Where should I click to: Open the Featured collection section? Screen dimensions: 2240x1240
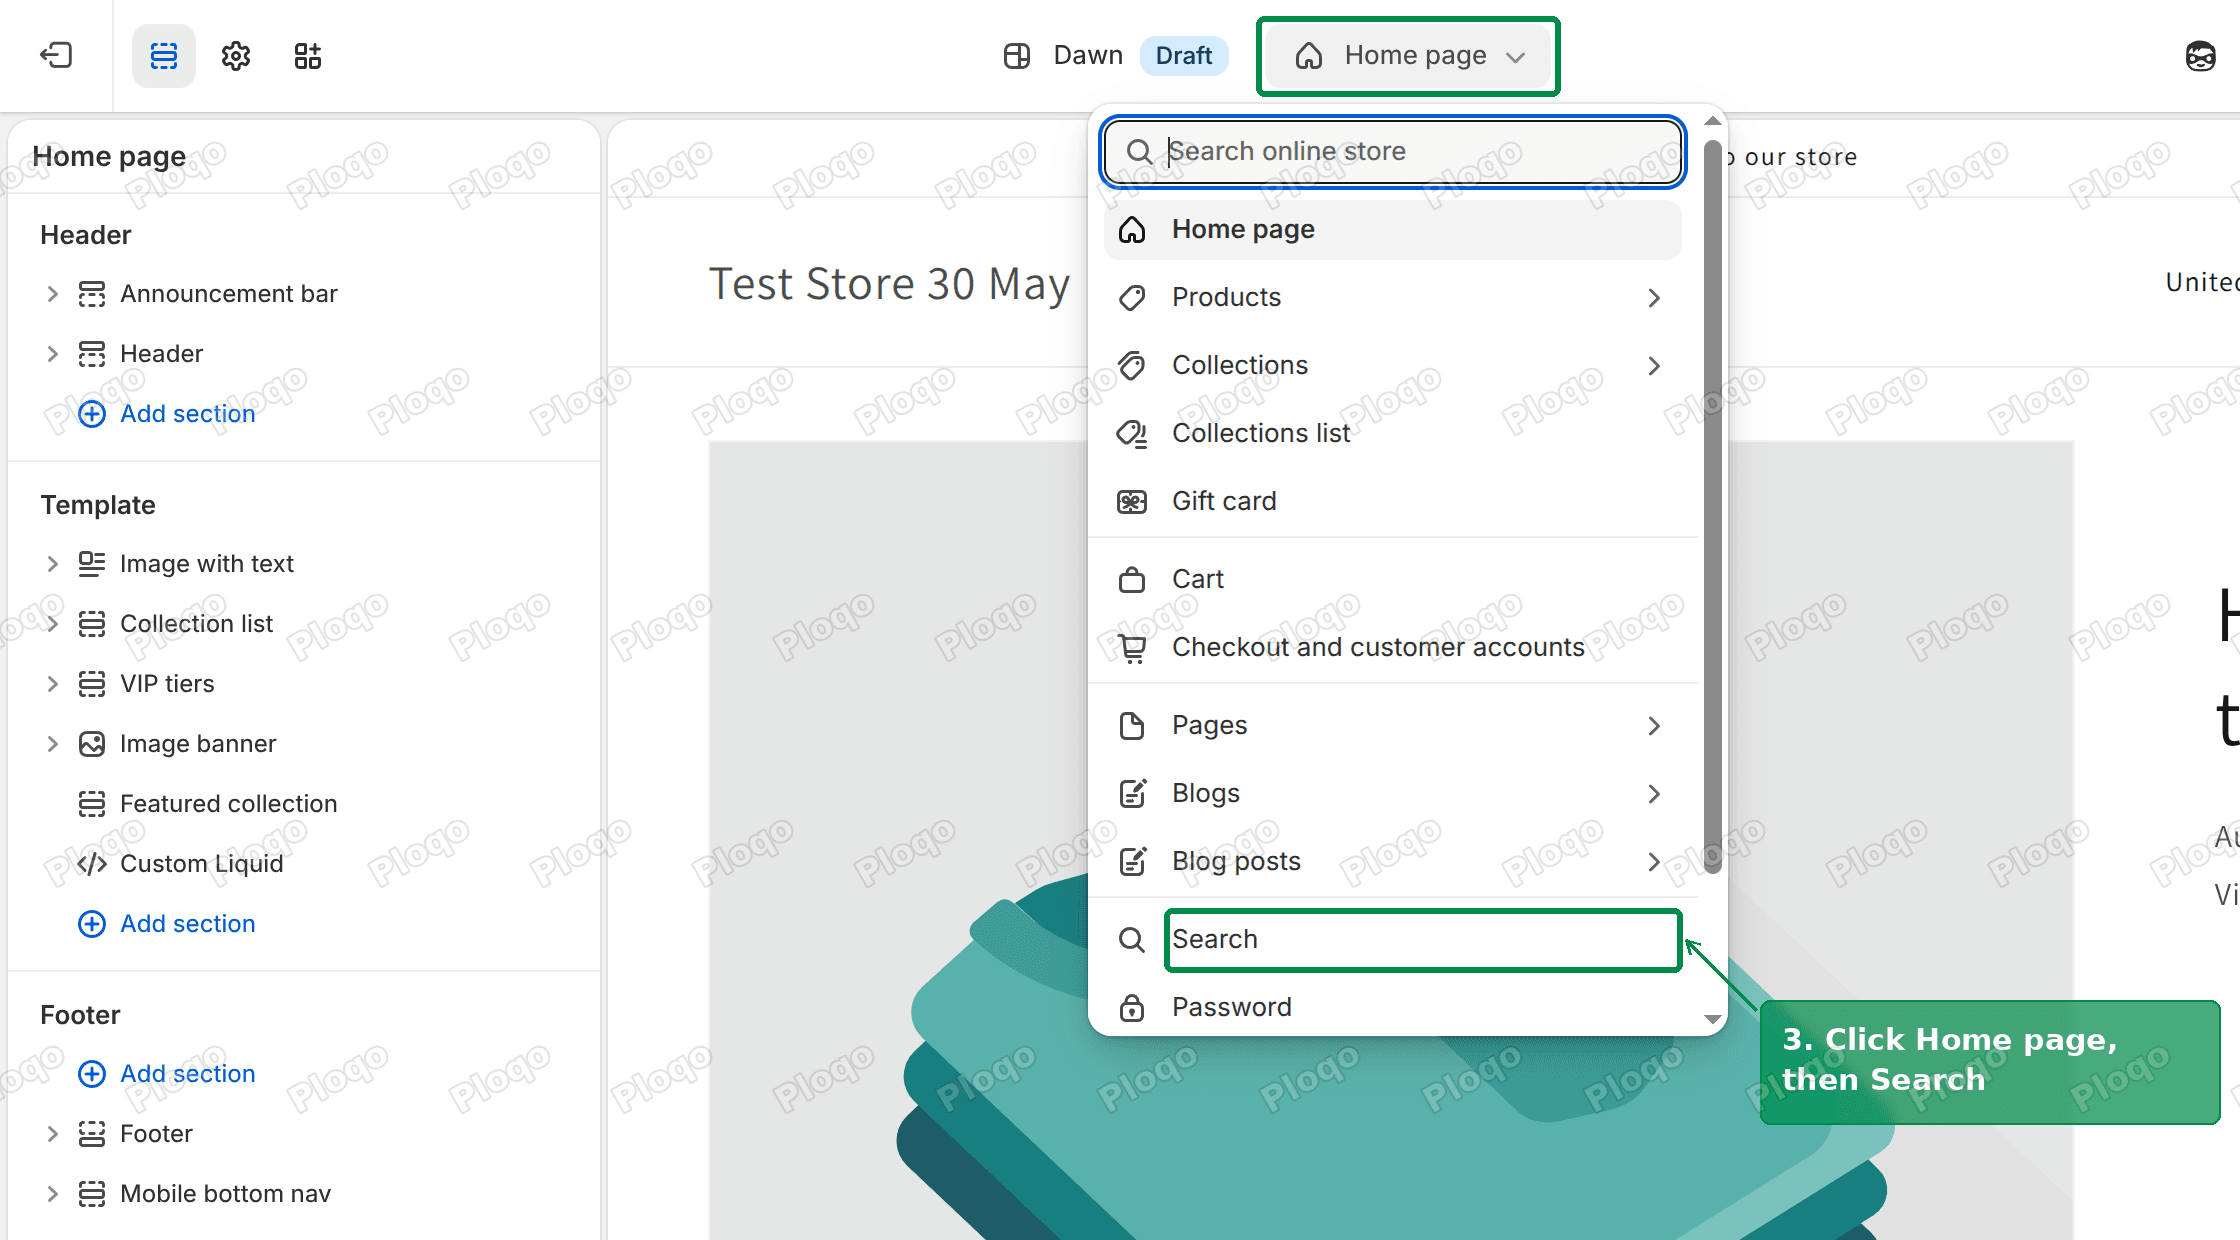(x=229, y=804)
